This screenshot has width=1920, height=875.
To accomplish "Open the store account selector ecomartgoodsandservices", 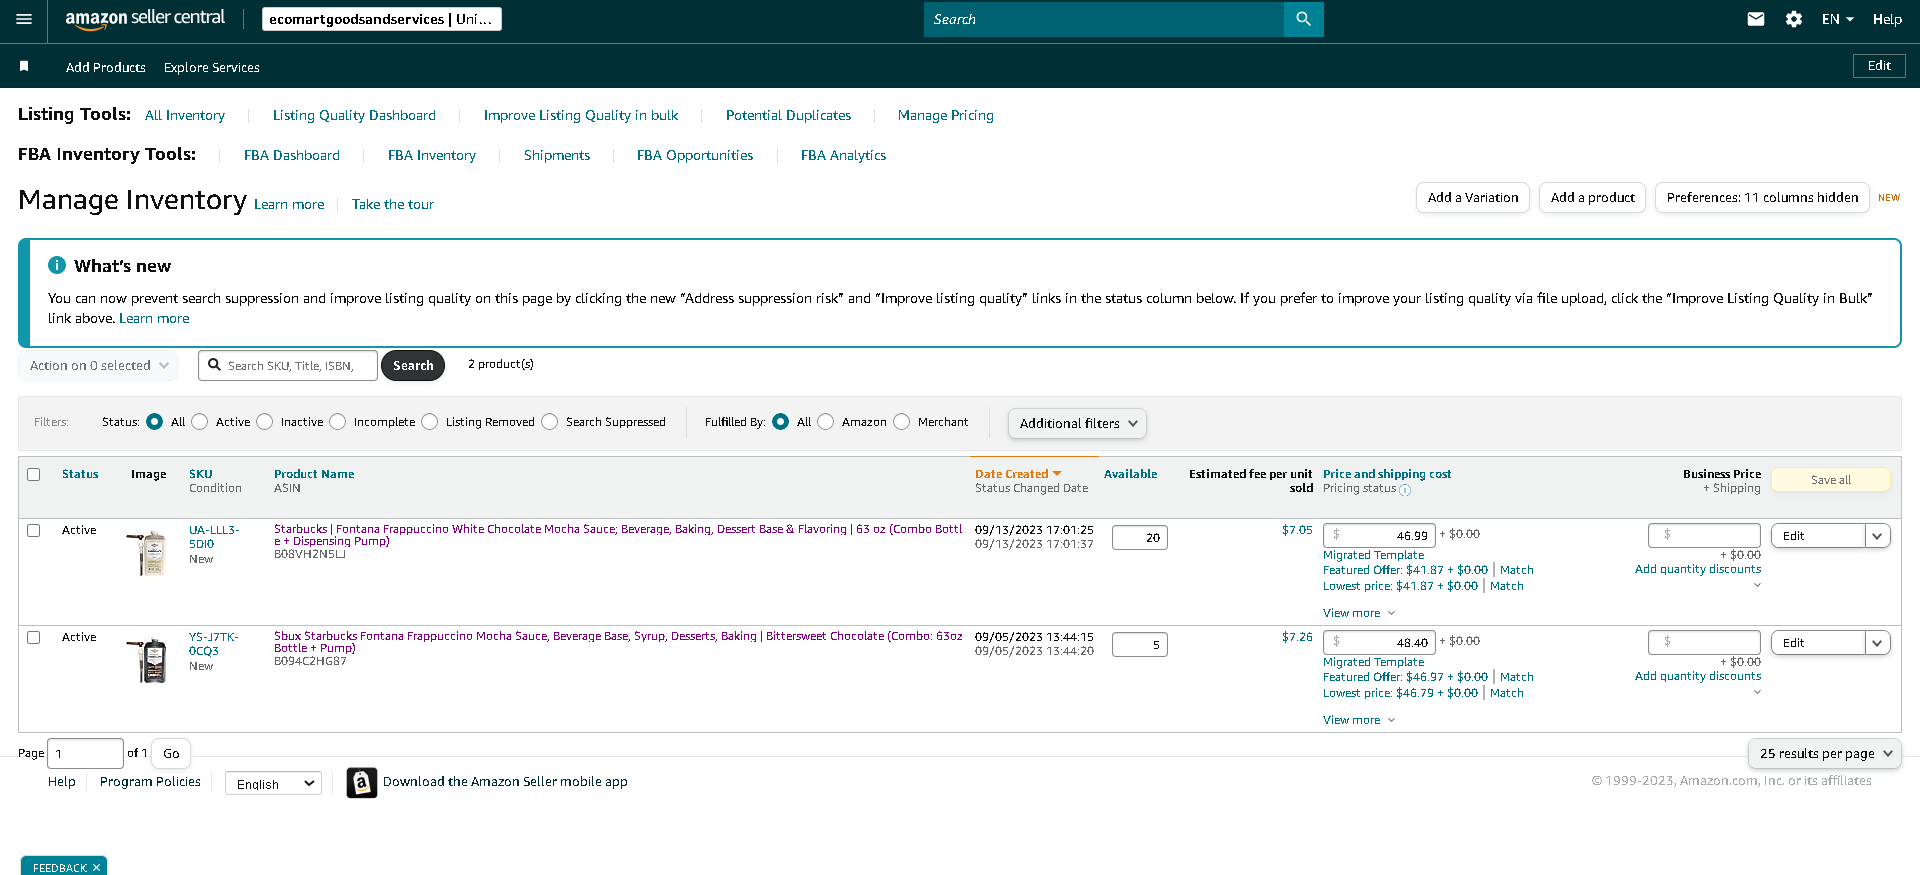I will click(382, 19).
